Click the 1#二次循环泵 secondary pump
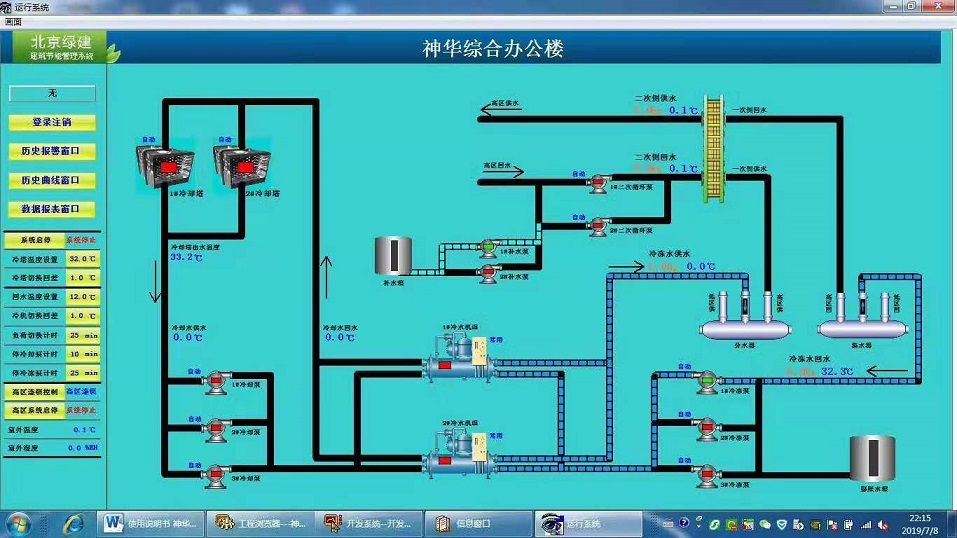 click(x=597, y=182)
